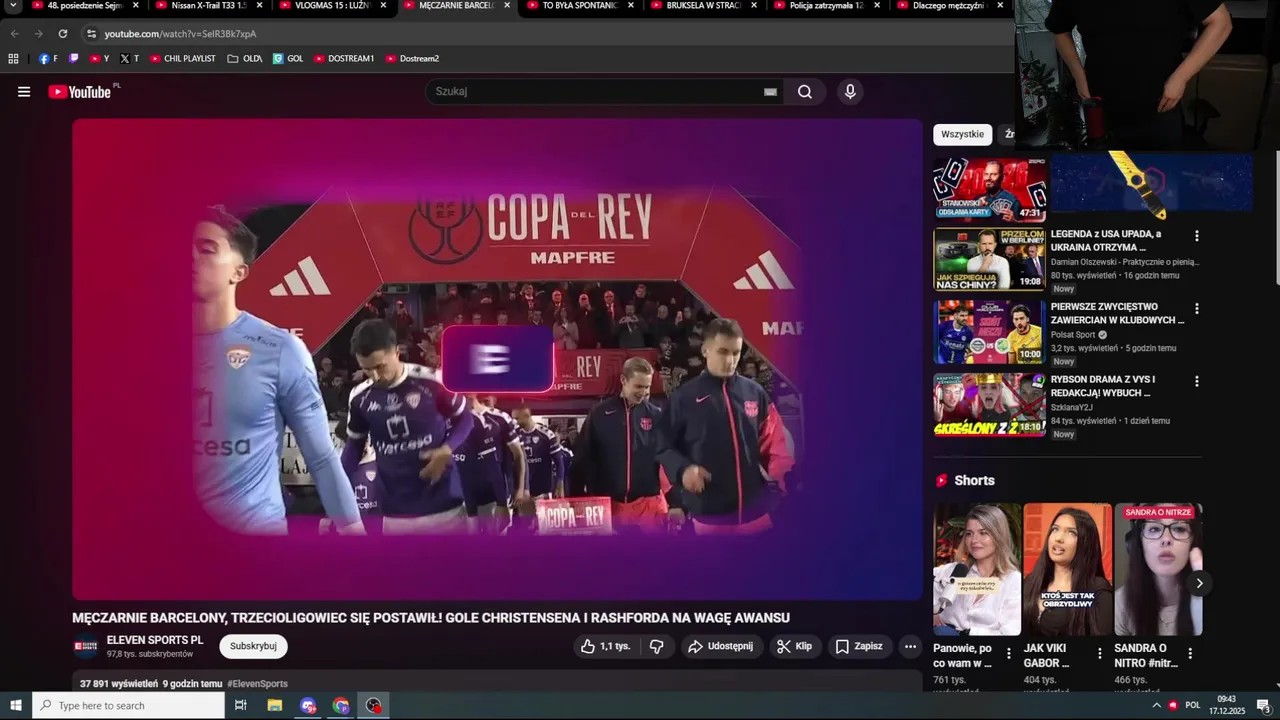
Task: Open options menu for RYBSON DRAMA video
Action: [1196, 382]
